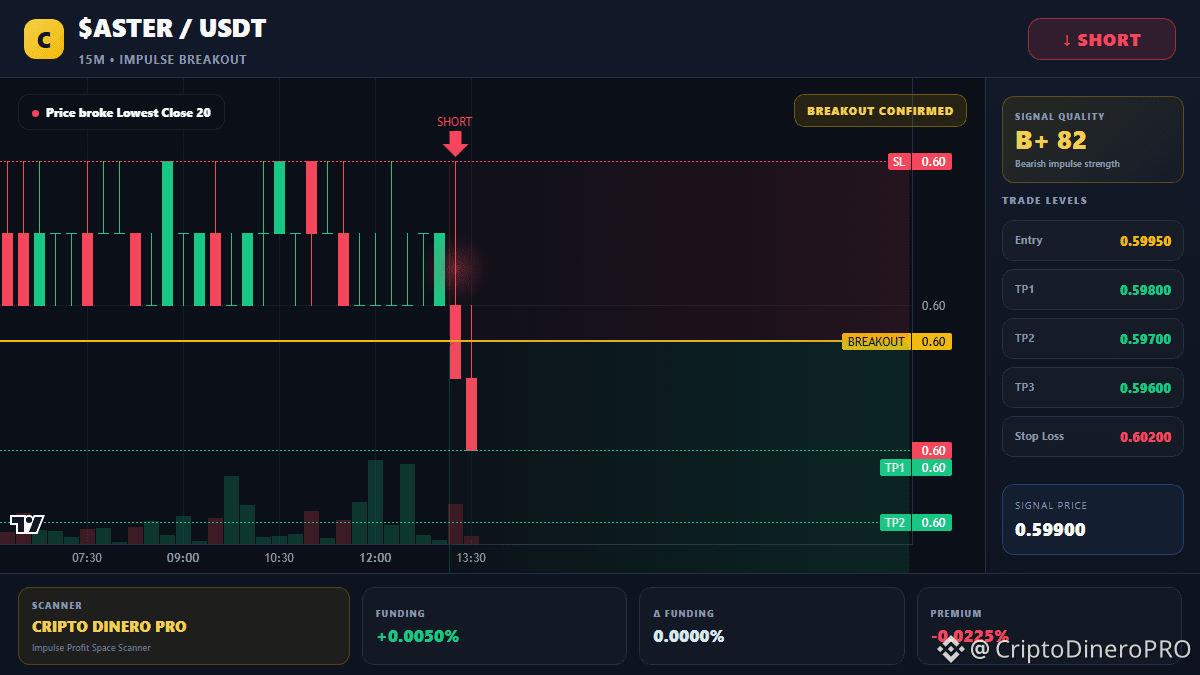Click the Funding +0.0050% card
This screenshot has height=675, width=1200.
(494, 626)
